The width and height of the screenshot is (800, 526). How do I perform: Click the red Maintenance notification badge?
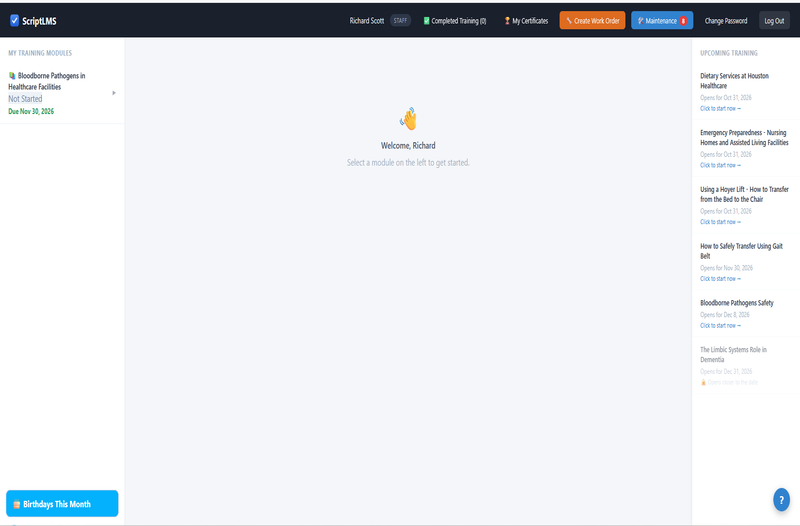click(683, 21)
